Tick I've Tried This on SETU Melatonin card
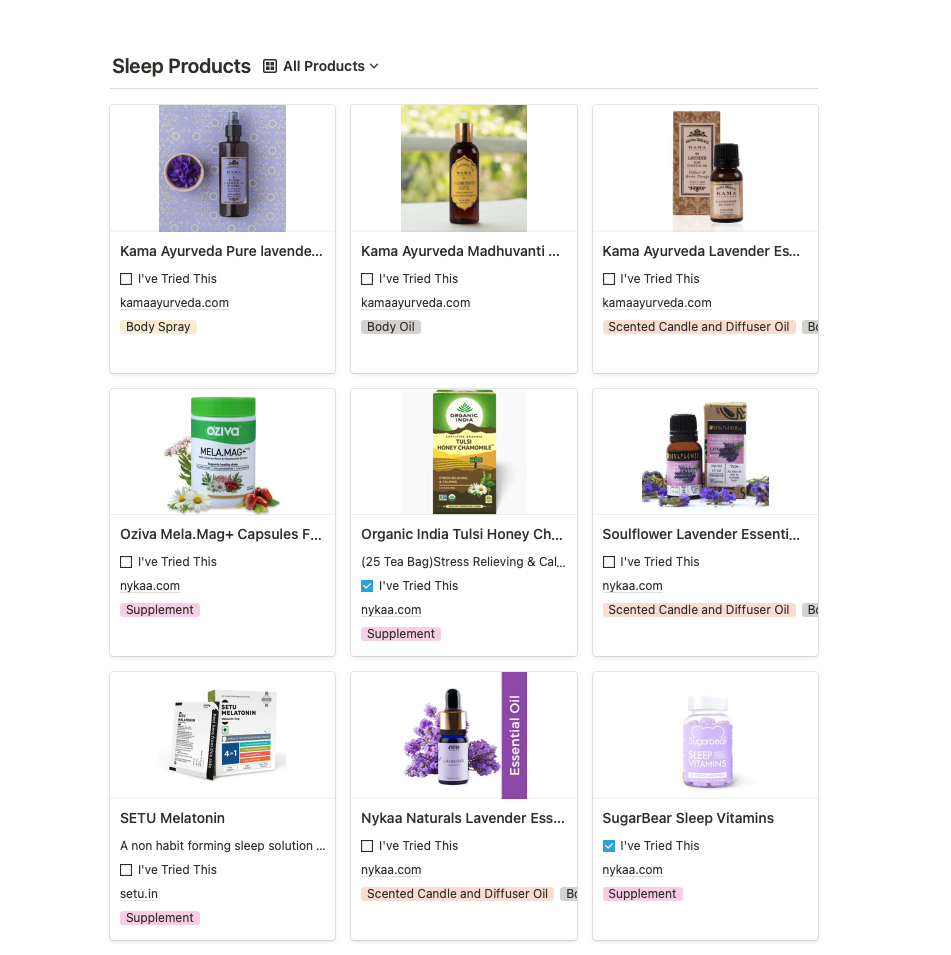Screen dimensions: 951x955 126,870
